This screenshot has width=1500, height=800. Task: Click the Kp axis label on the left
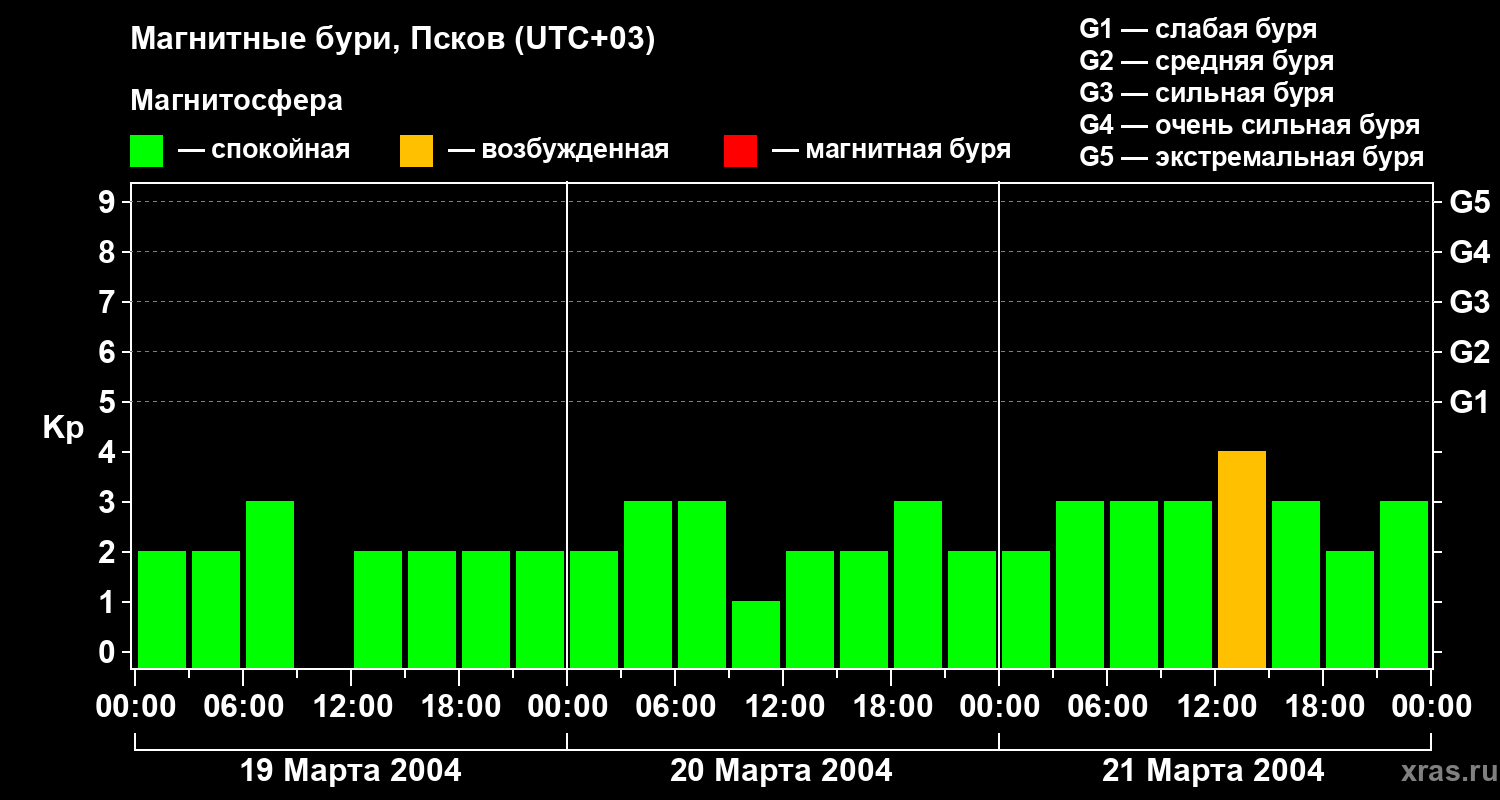point(64,428)
